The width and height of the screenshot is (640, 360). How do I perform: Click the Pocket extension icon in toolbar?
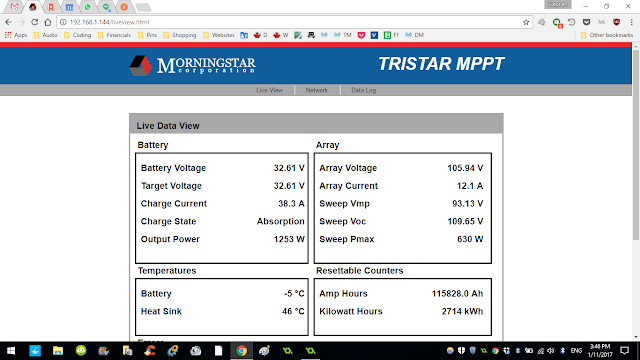(x=587, y=22)
